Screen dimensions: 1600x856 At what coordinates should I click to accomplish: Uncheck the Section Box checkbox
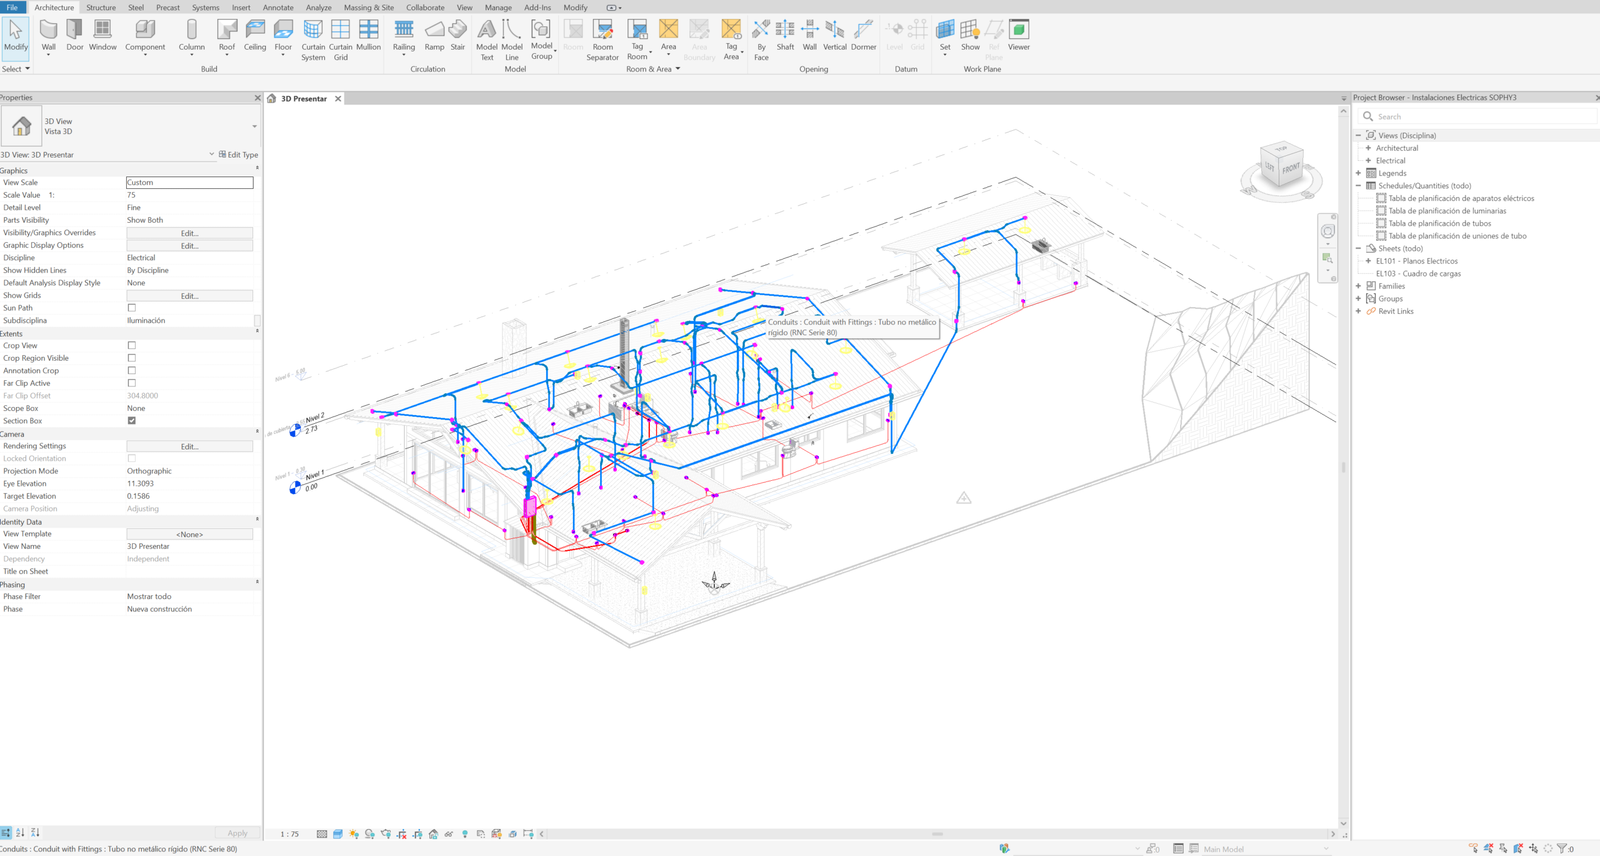click(131, 421)
